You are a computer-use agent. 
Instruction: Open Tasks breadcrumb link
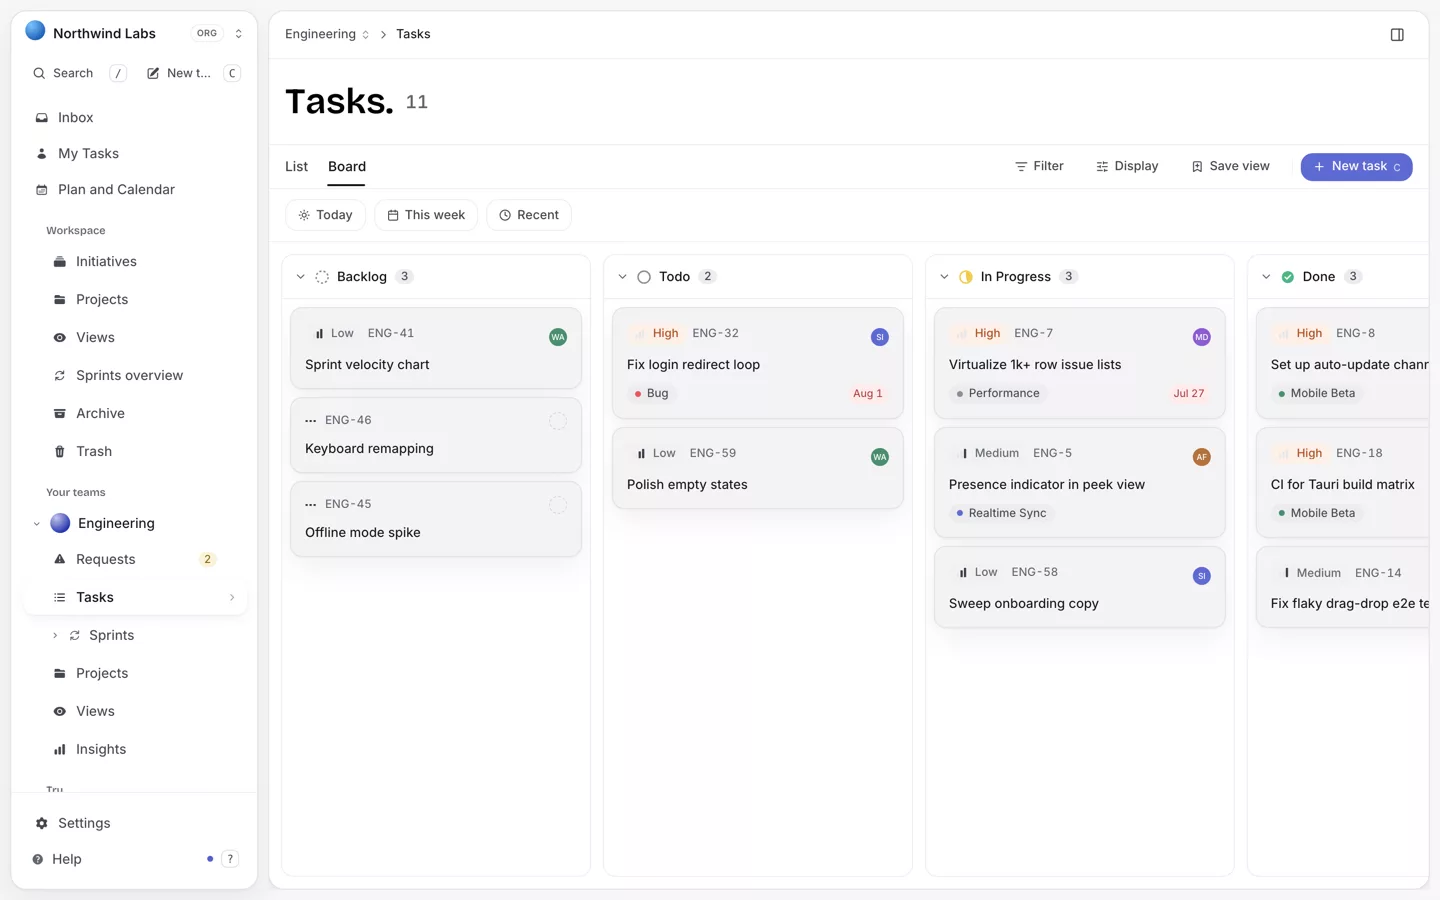[x=413, y=35]
